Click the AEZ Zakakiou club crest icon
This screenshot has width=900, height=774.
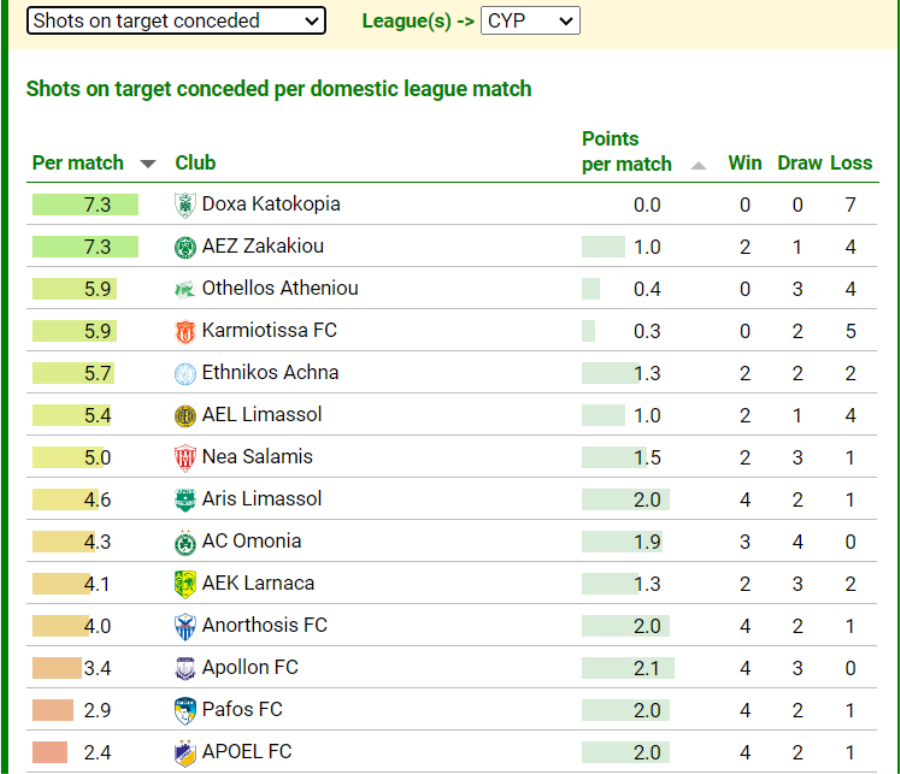pos(185,247)
